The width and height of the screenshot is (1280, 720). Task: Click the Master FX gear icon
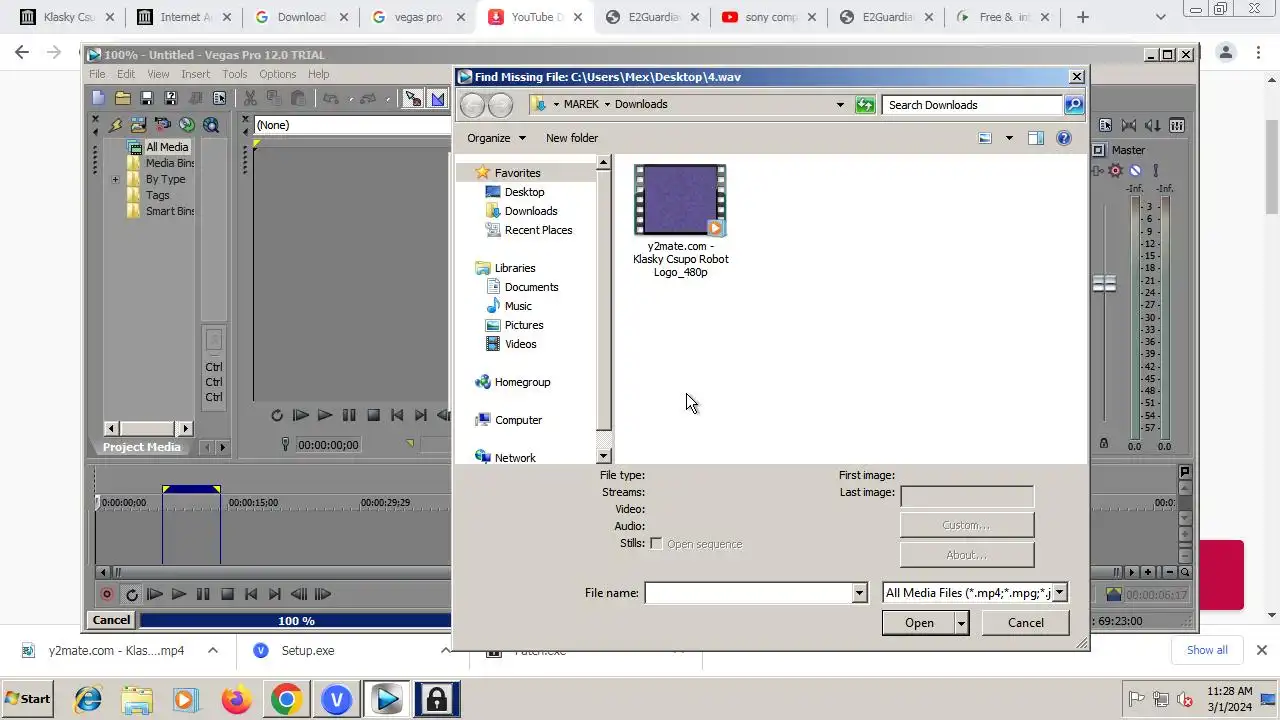tap(1116, 171)
